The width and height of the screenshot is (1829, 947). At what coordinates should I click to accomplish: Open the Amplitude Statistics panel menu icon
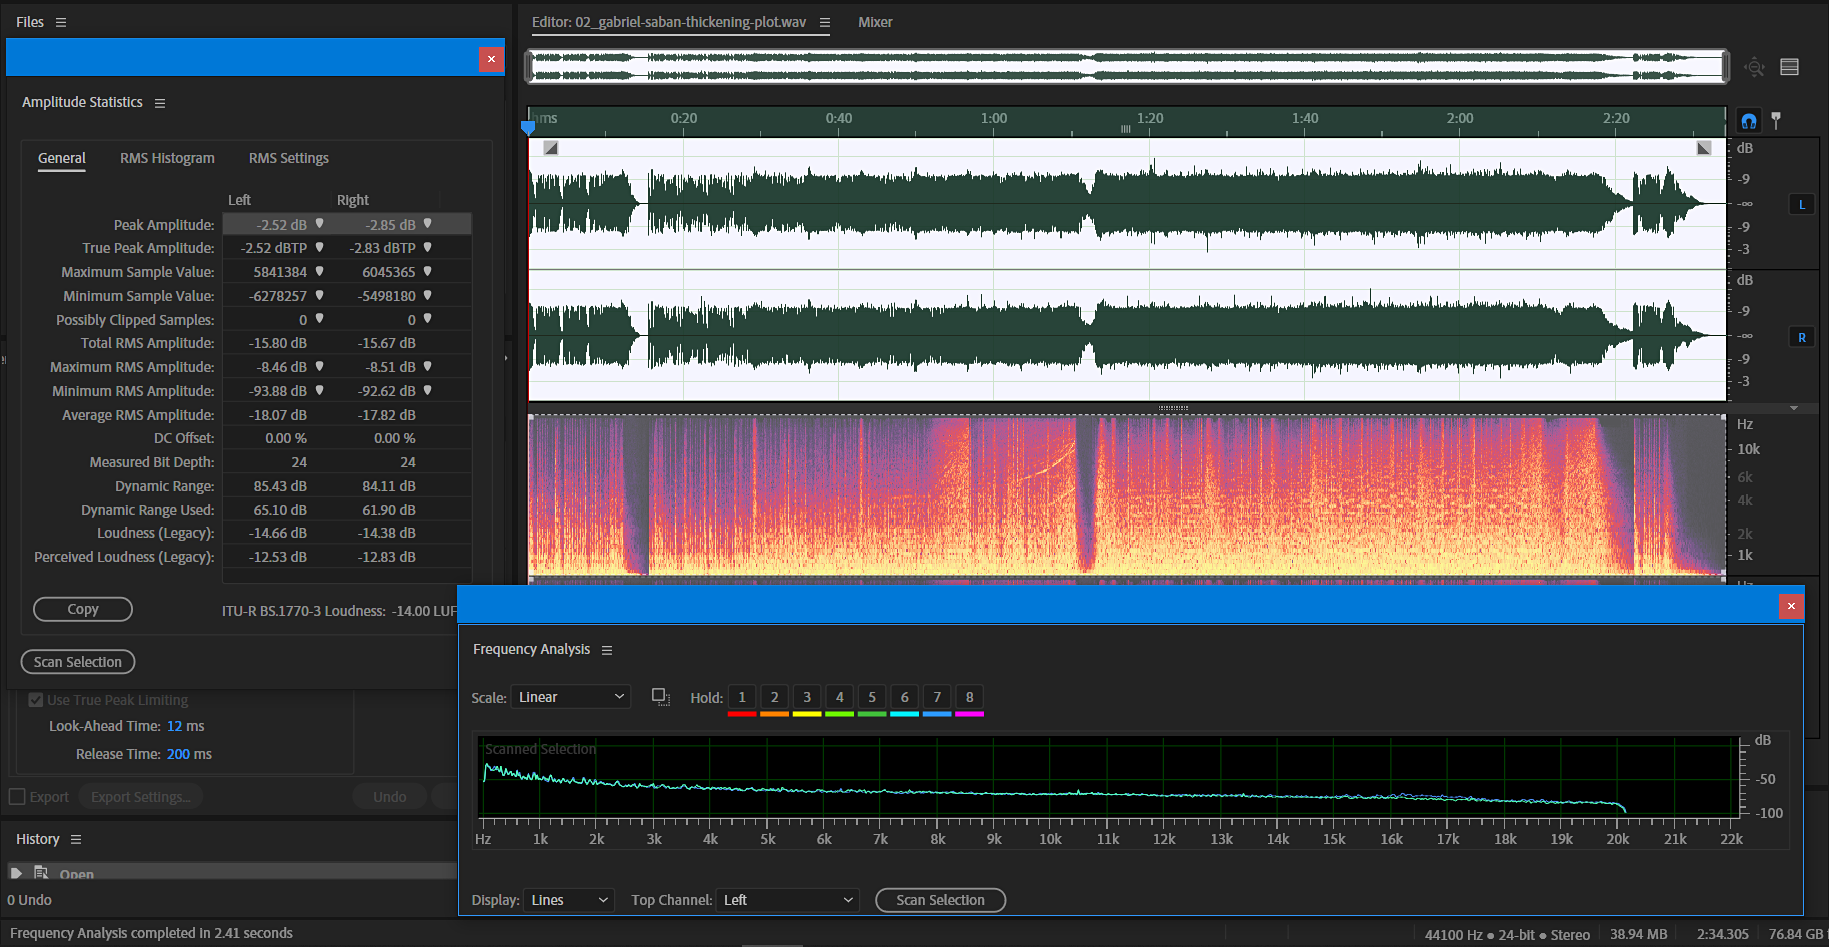pyautogui.click(x=160, y=101)
